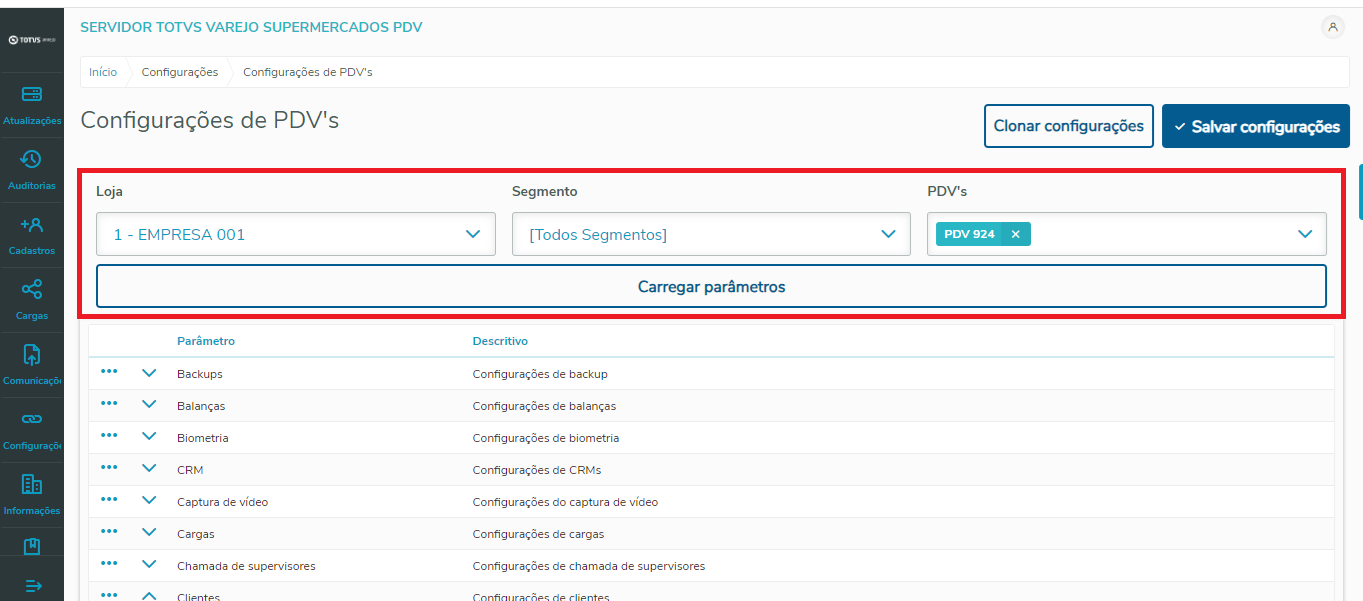Collapse the Clientes parameter row
The image size is (1363, 601).
(x=149, y=594)
